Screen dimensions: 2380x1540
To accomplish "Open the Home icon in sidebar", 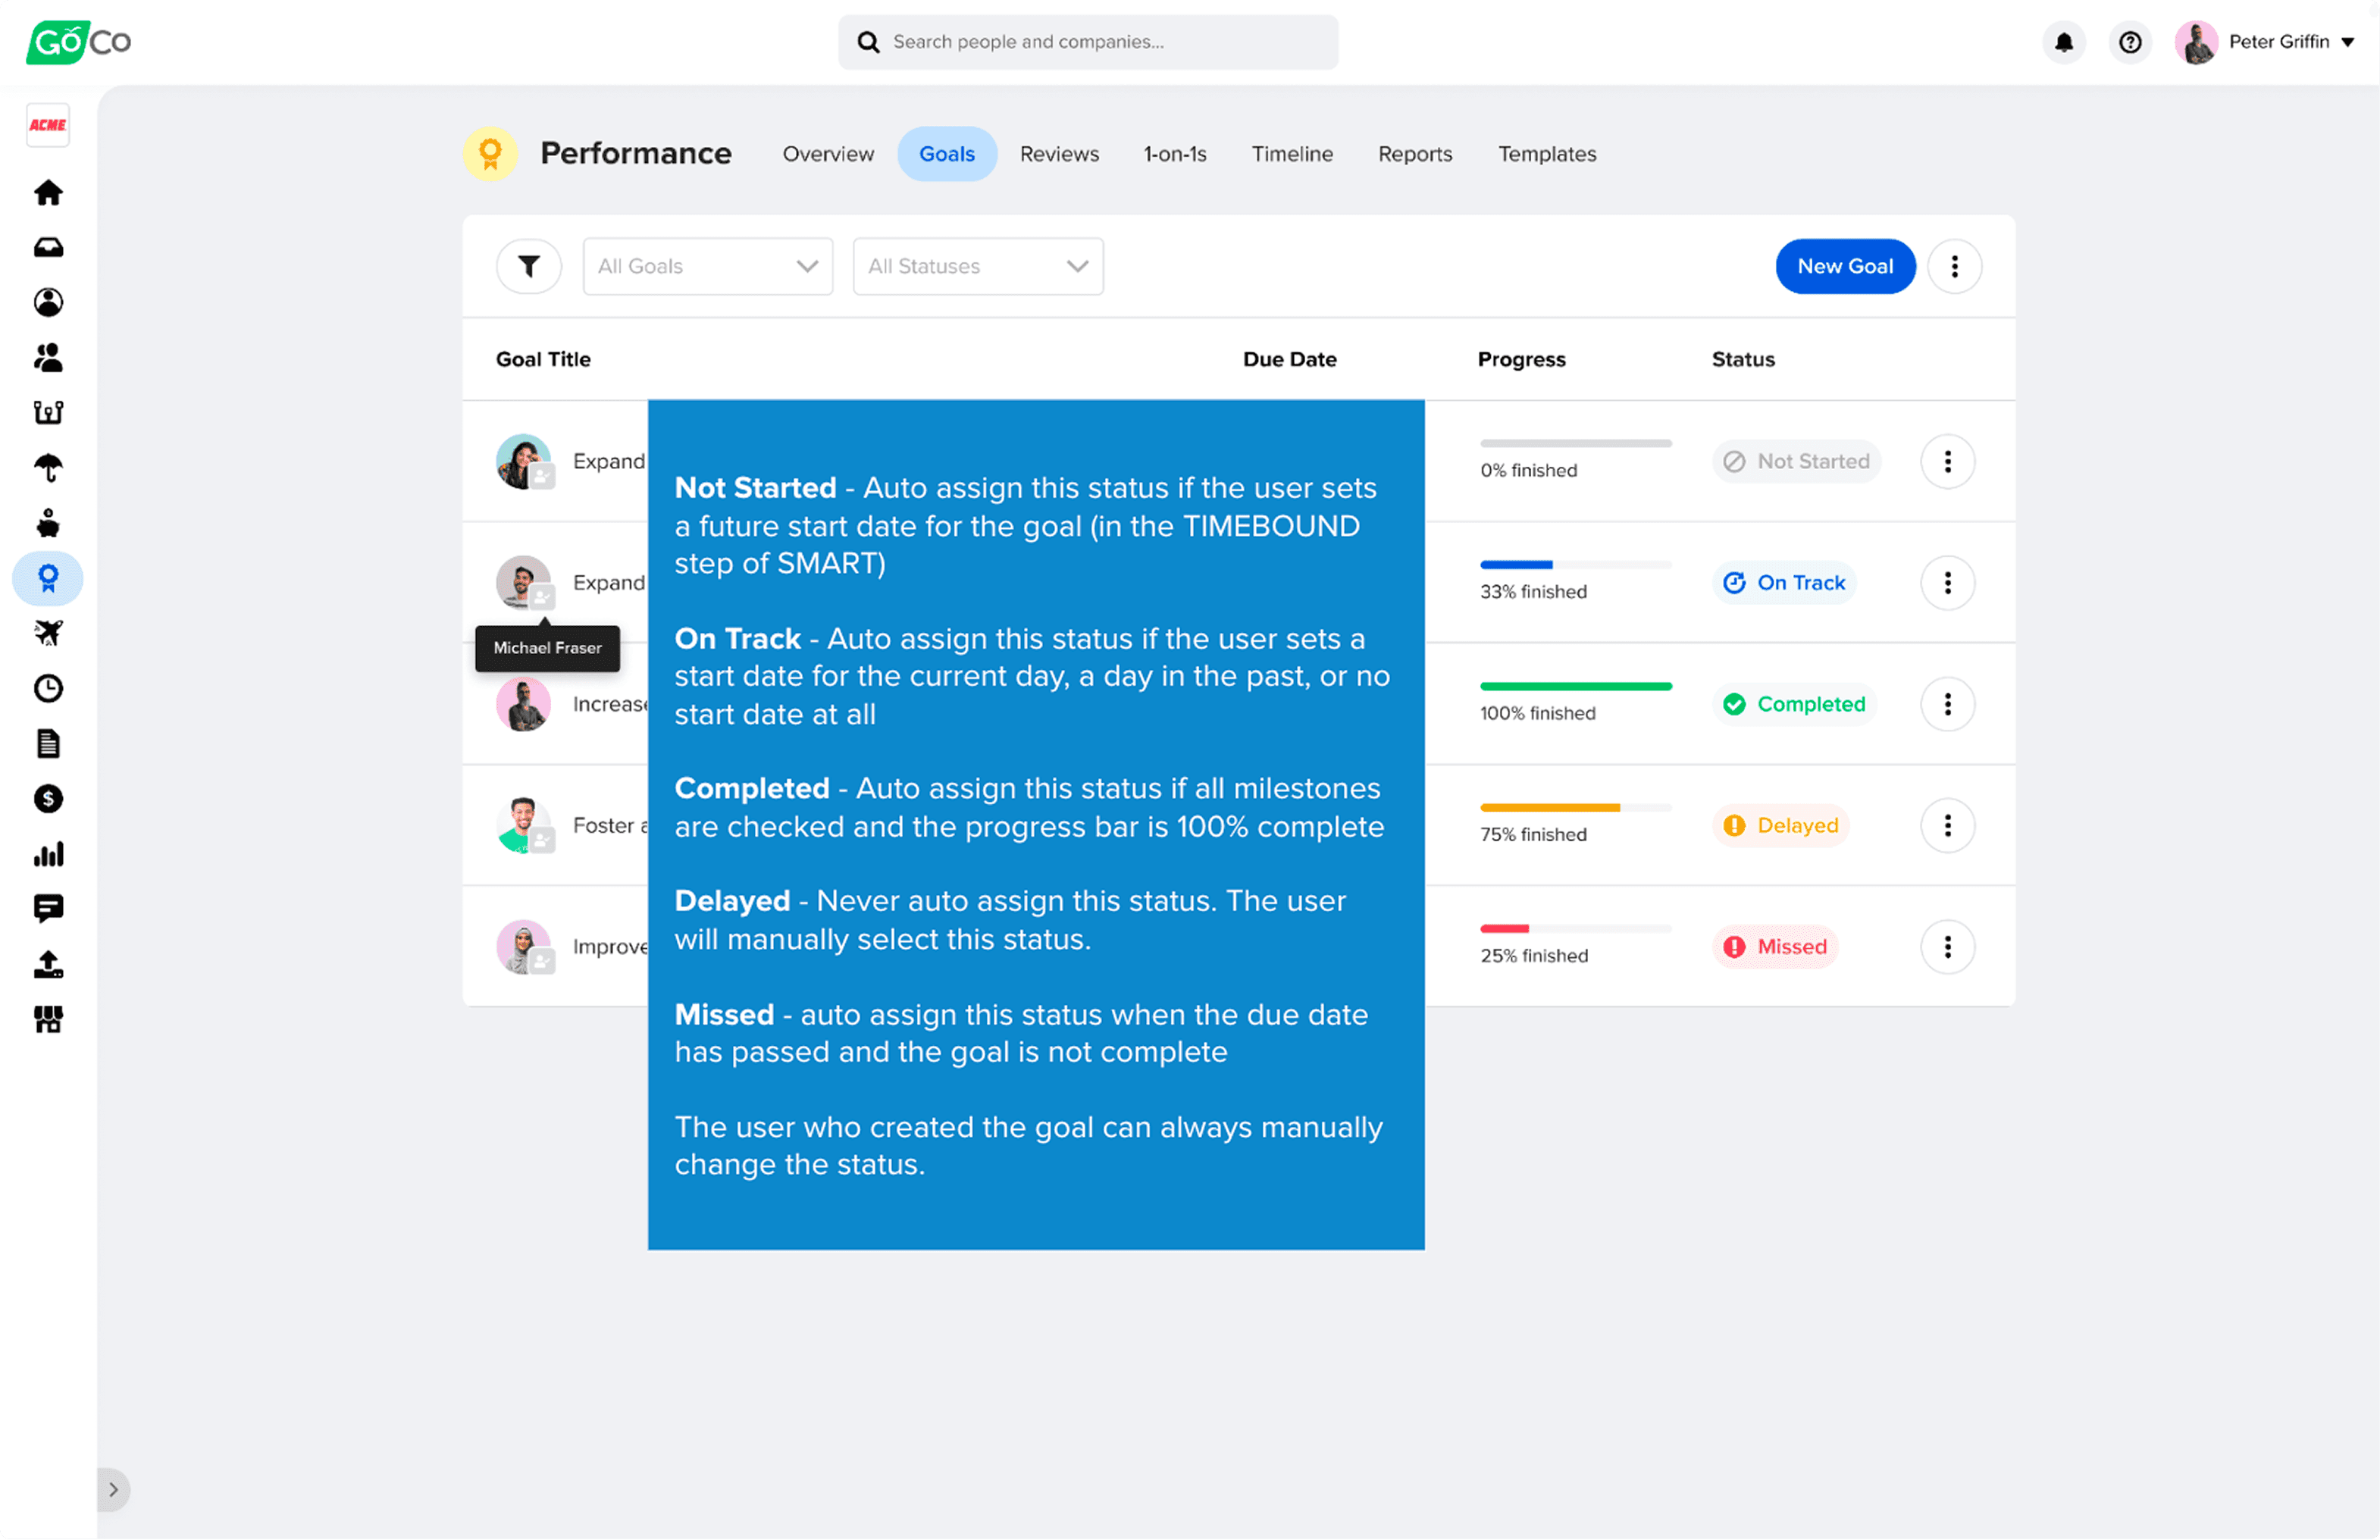I will pyautogui.click(x=48, y=192).
